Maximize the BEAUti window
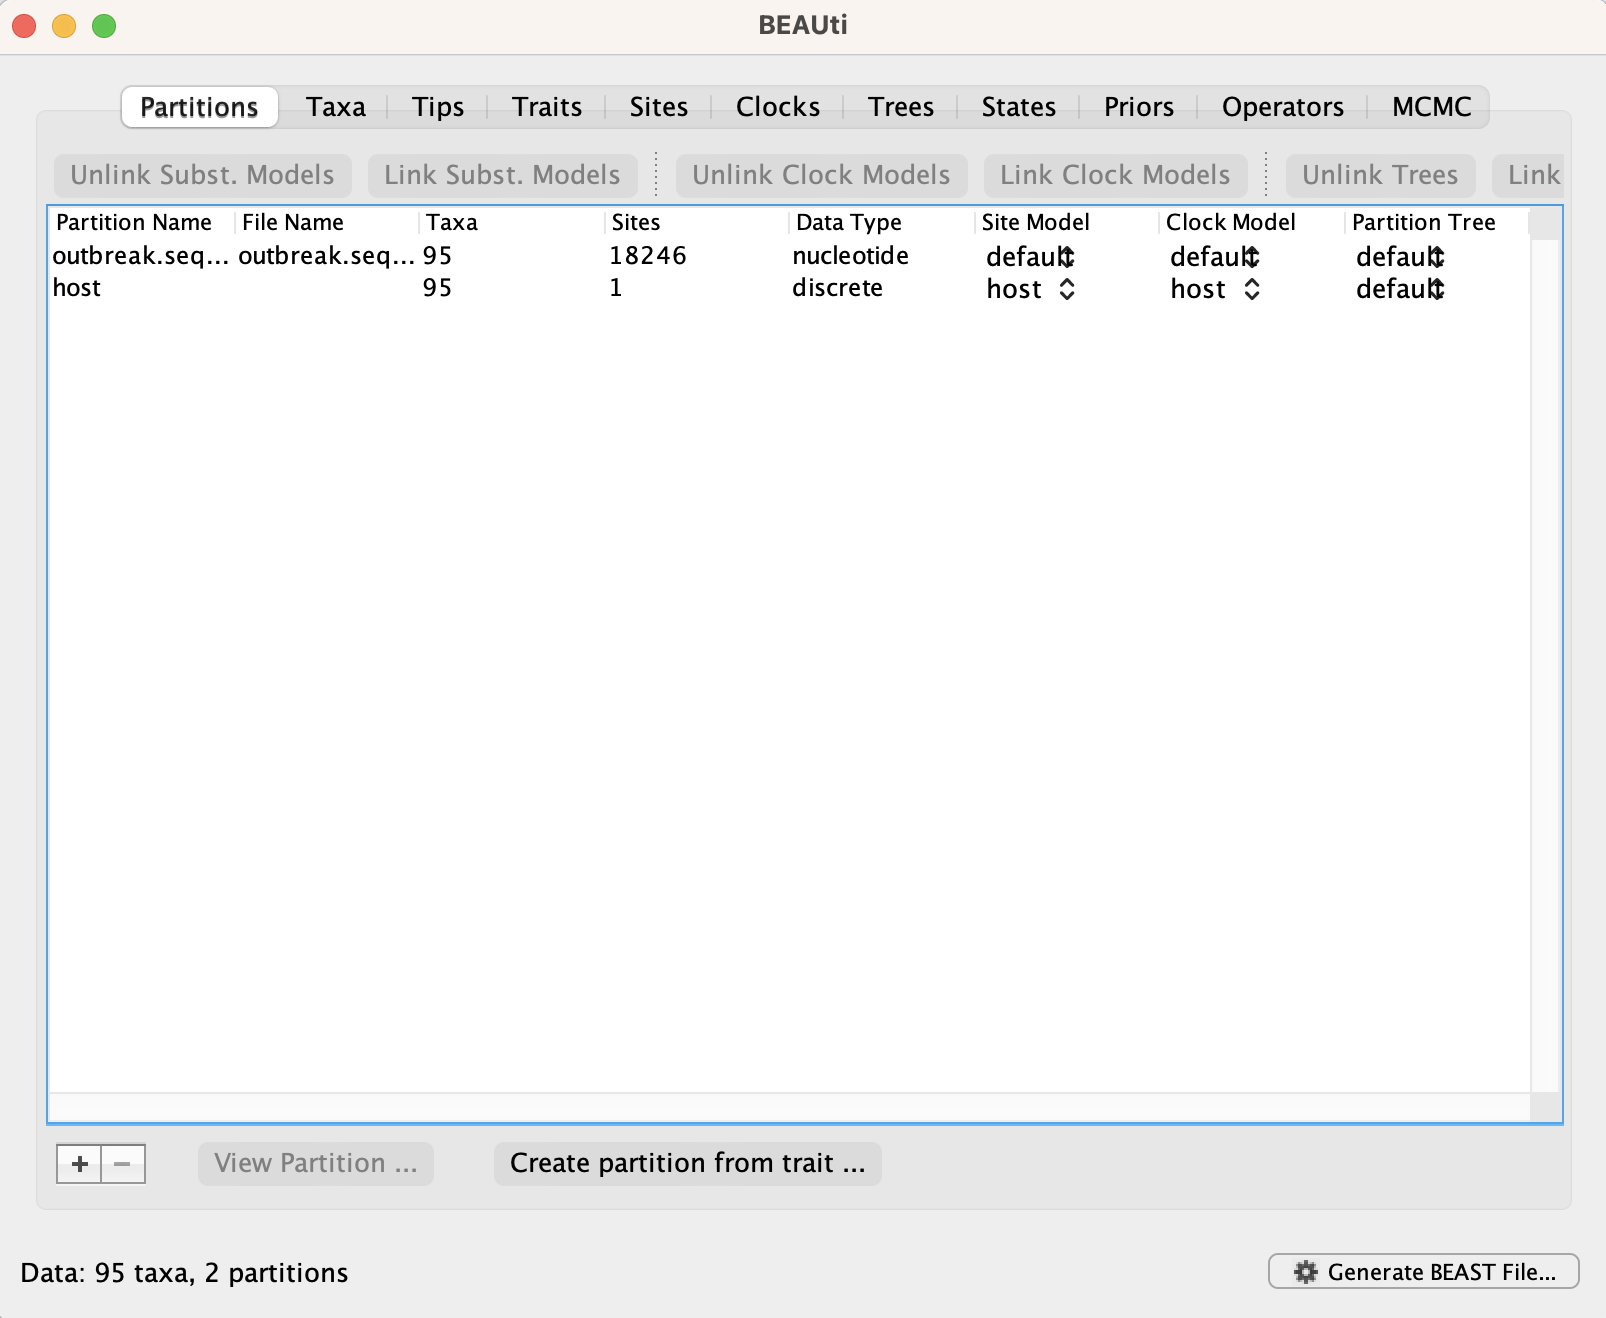 pyautogui.click(x=104, y=26)
